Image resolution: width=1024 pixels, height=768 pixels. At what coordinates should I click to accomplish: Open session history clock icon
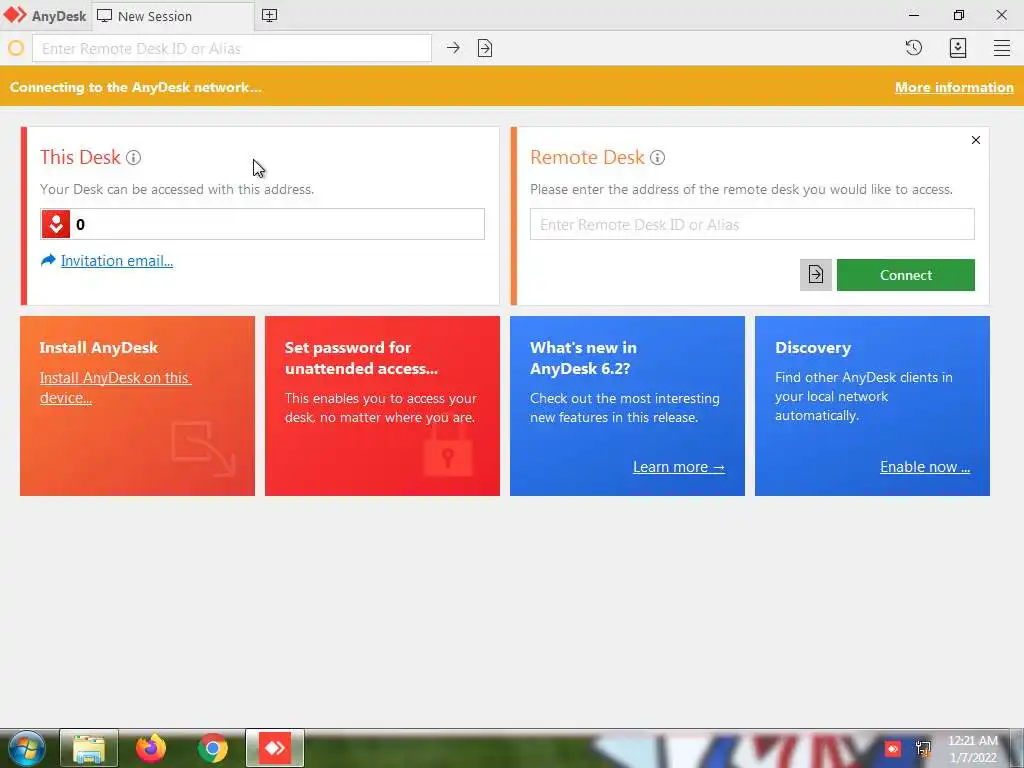(914, 48)
